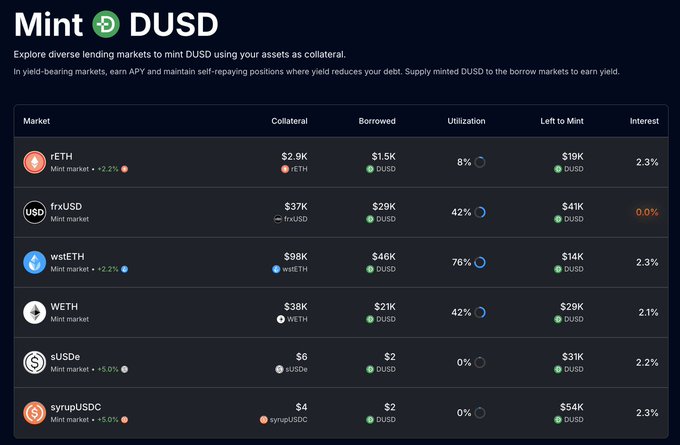Click the Mint DUSD page heading

[x=116, y=24]
